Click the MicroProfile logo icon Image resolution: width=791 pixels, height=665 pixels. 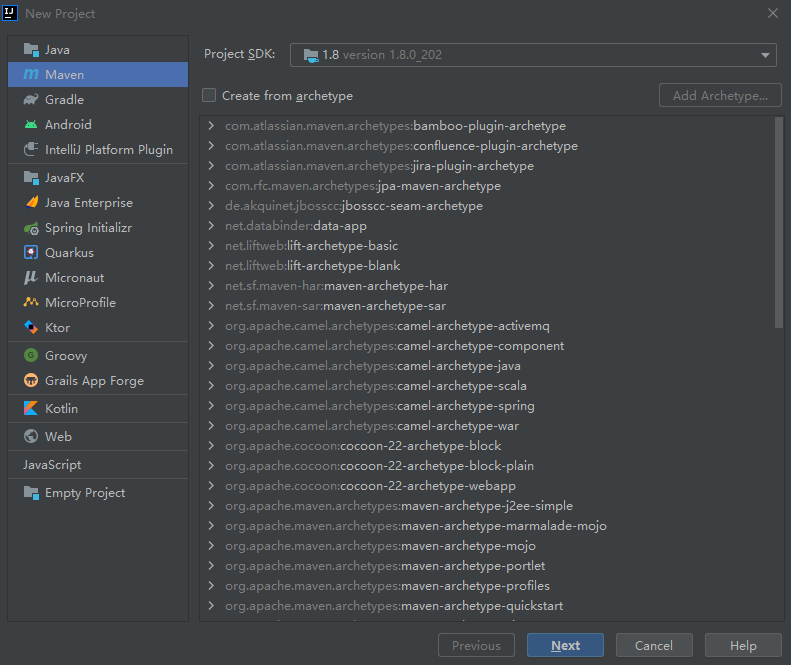tap(31, 302)
